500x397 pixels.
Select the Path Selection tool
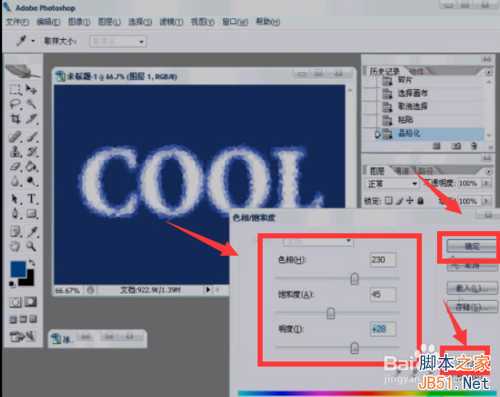click(x=15, y=199)
